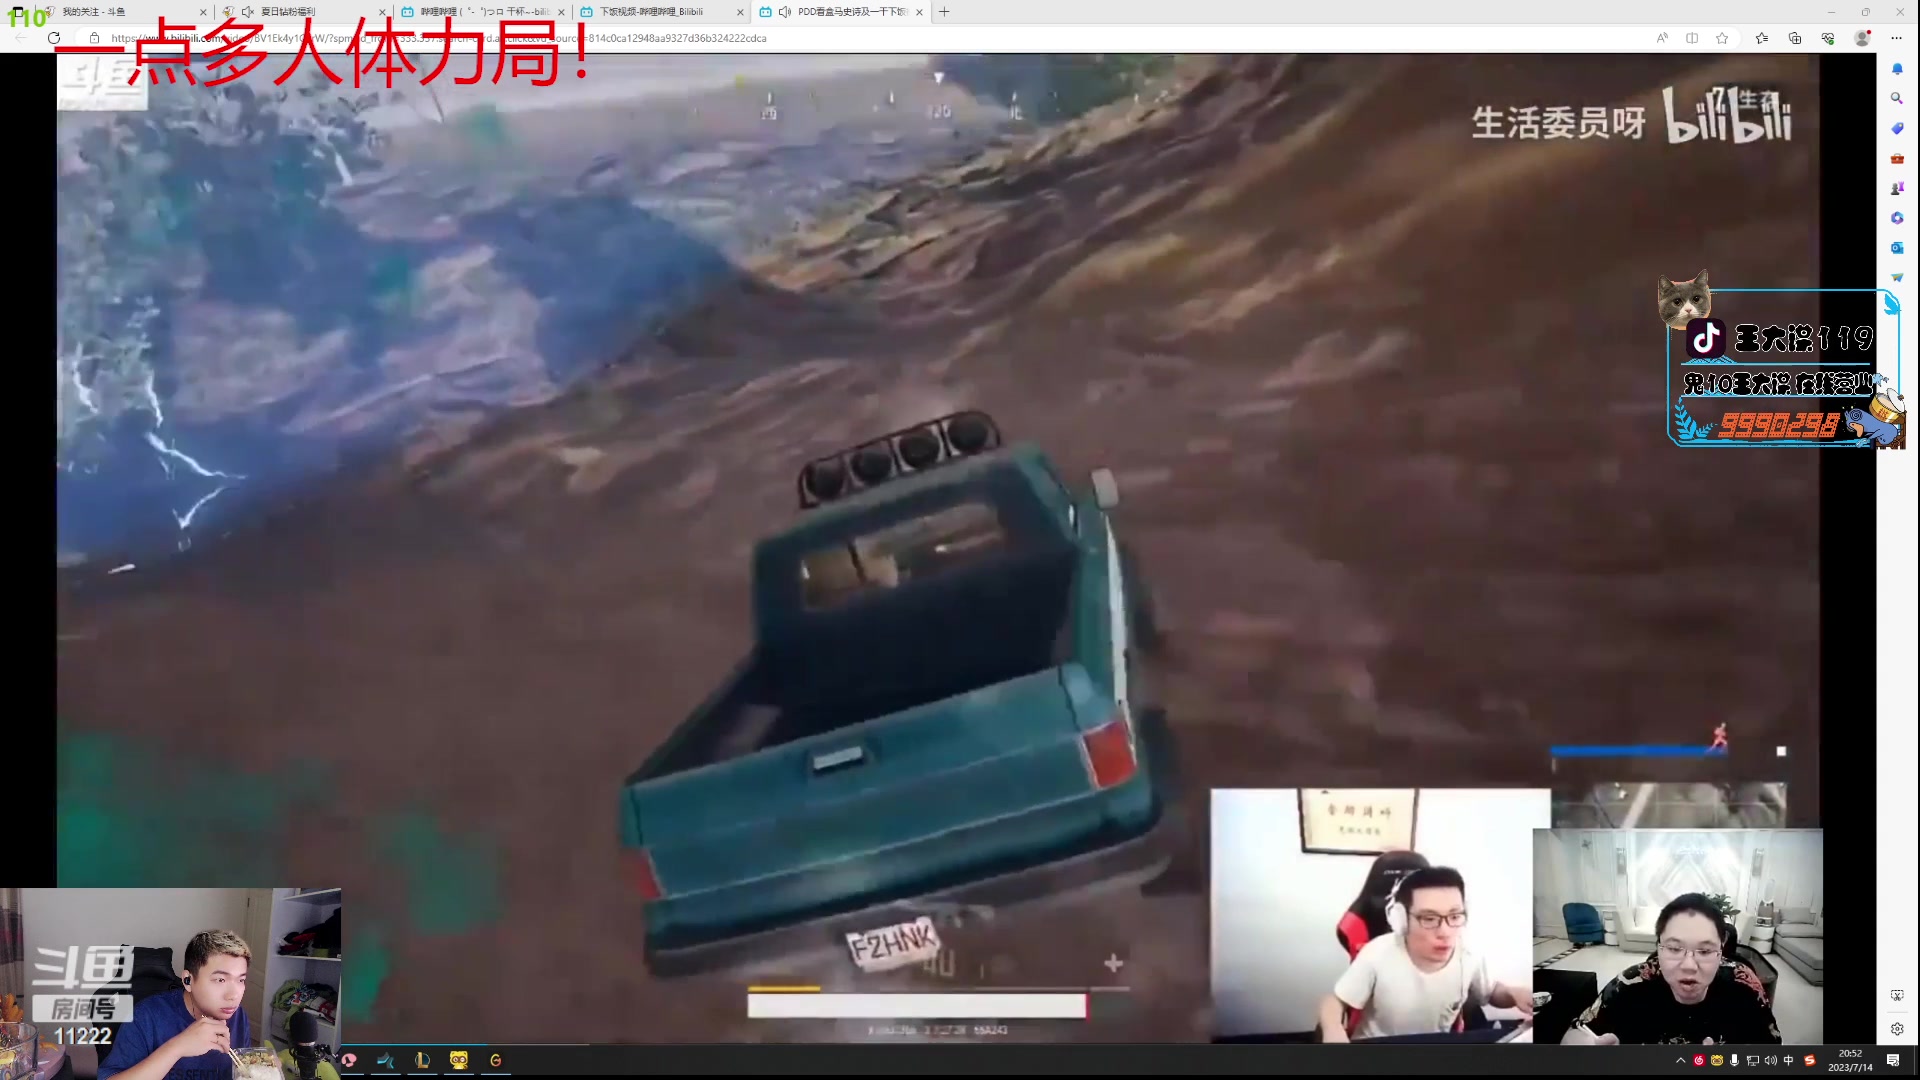The image size is (1920, 1080).
Task: Open the 下饭视频-哔哩哔哩_Bilibili tab
Action: [x=660, y=12]
